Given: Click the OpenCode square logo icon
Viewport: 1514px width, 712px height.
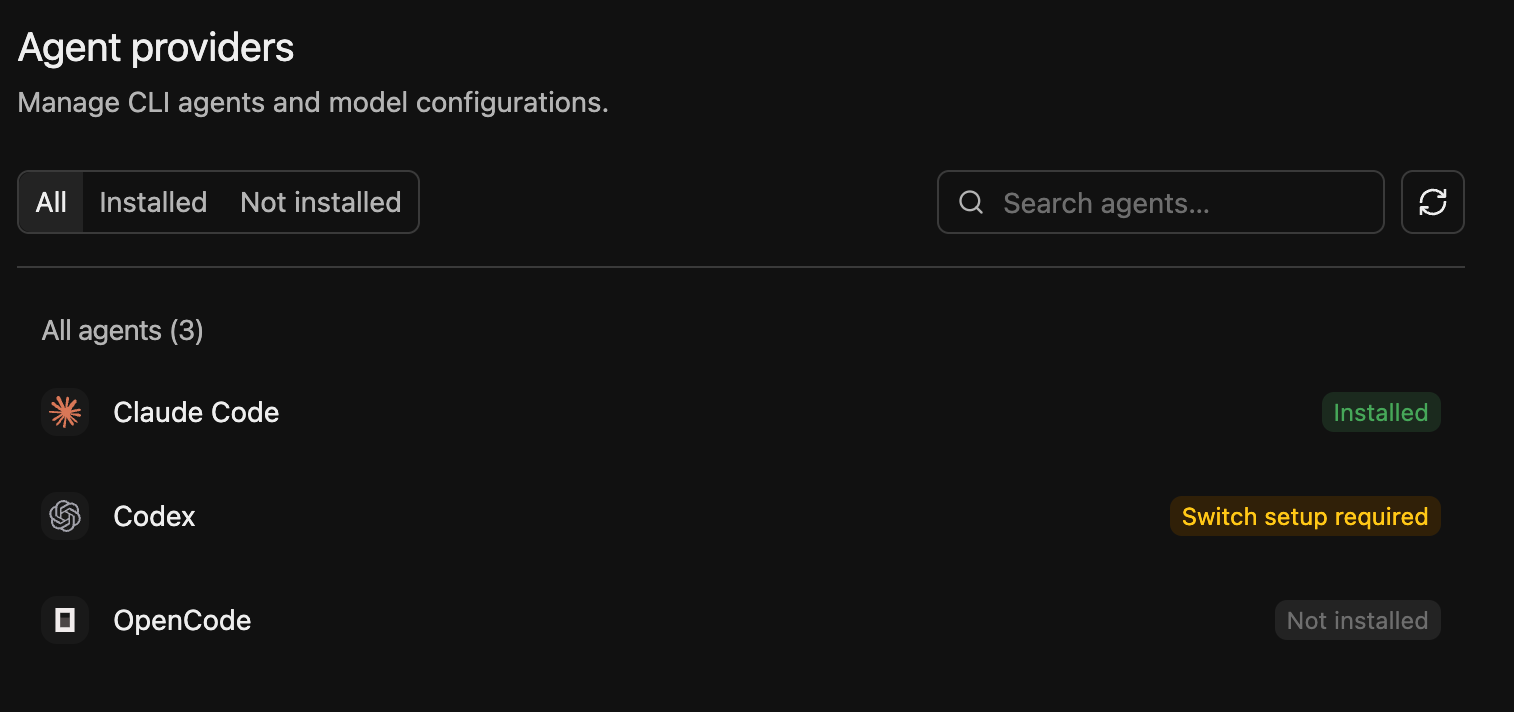Looking at the screenshot, I should 65,620.
